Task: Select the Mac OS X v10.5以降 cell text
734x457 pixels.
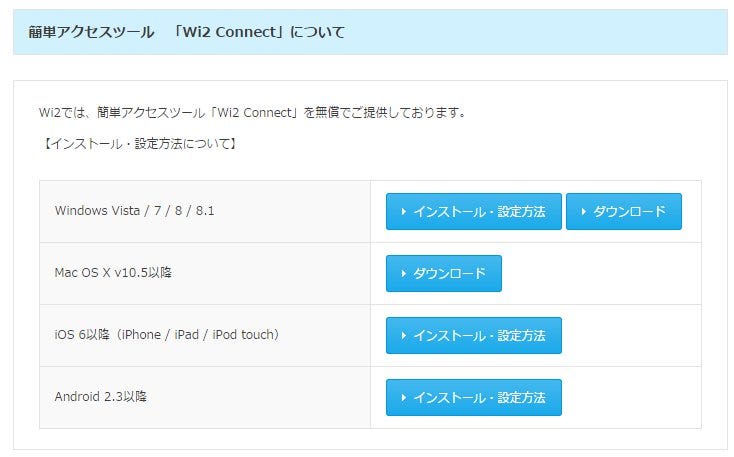Action: pos(113,273)
